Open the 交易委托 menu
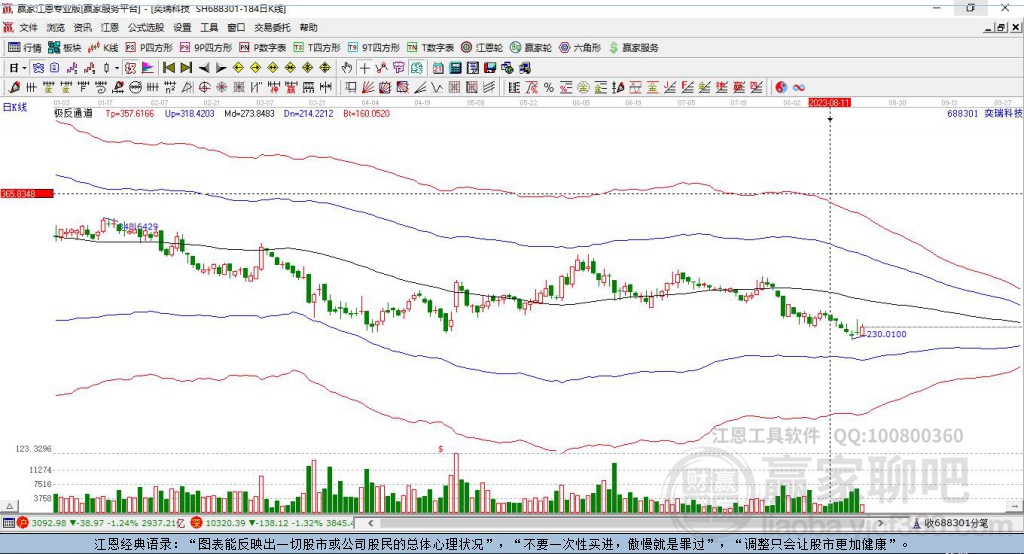1024x554 pixels. pyautogui.click(x=272, y=27)
